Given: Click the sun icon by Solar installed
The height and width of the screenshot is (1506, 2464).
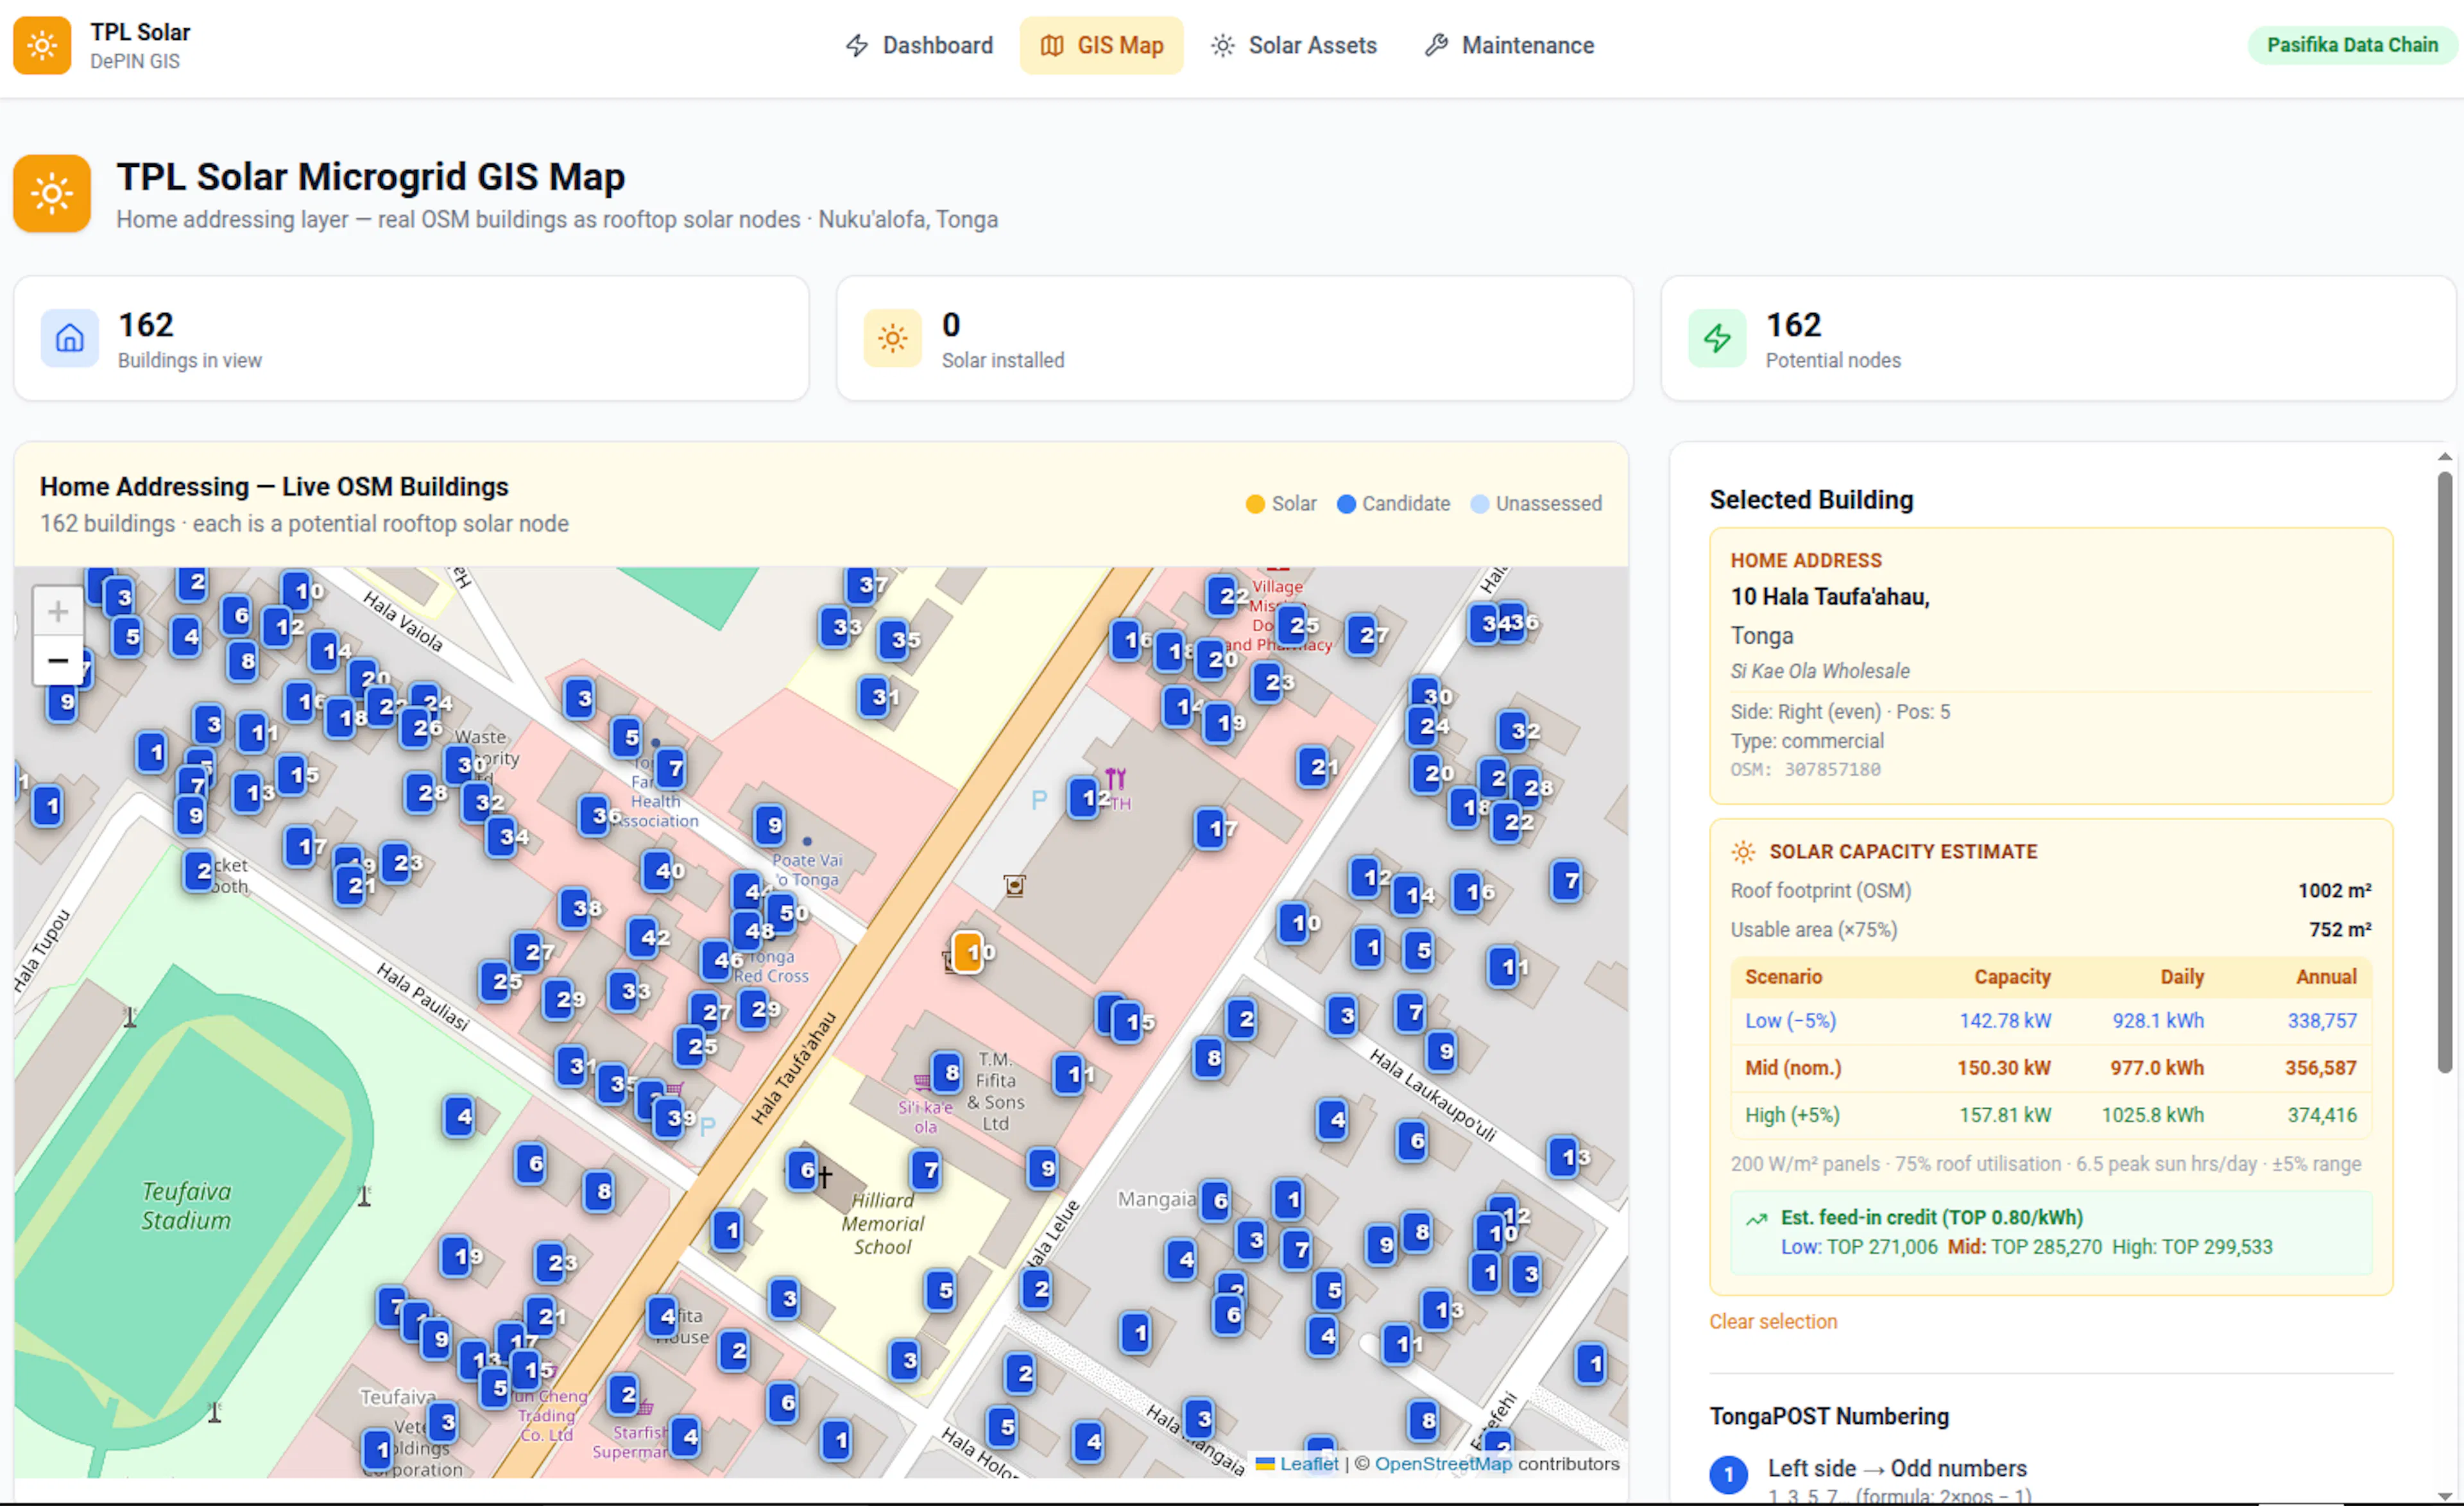Looking at the screenshot, I should (x=892, y=338).
